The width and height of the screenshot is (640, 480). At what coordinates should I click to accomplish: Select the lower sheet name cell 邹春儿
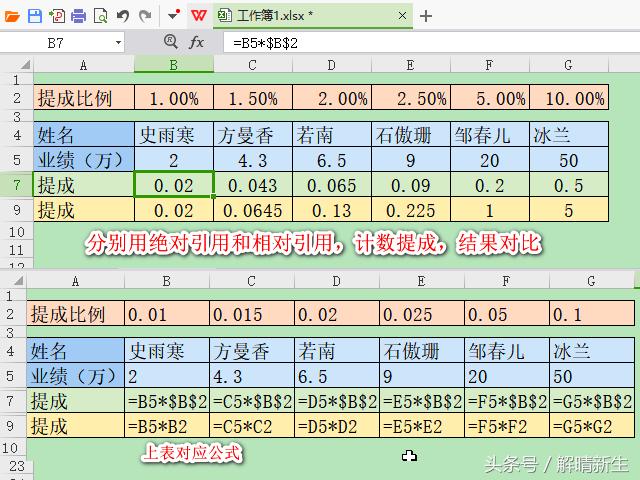507,351
